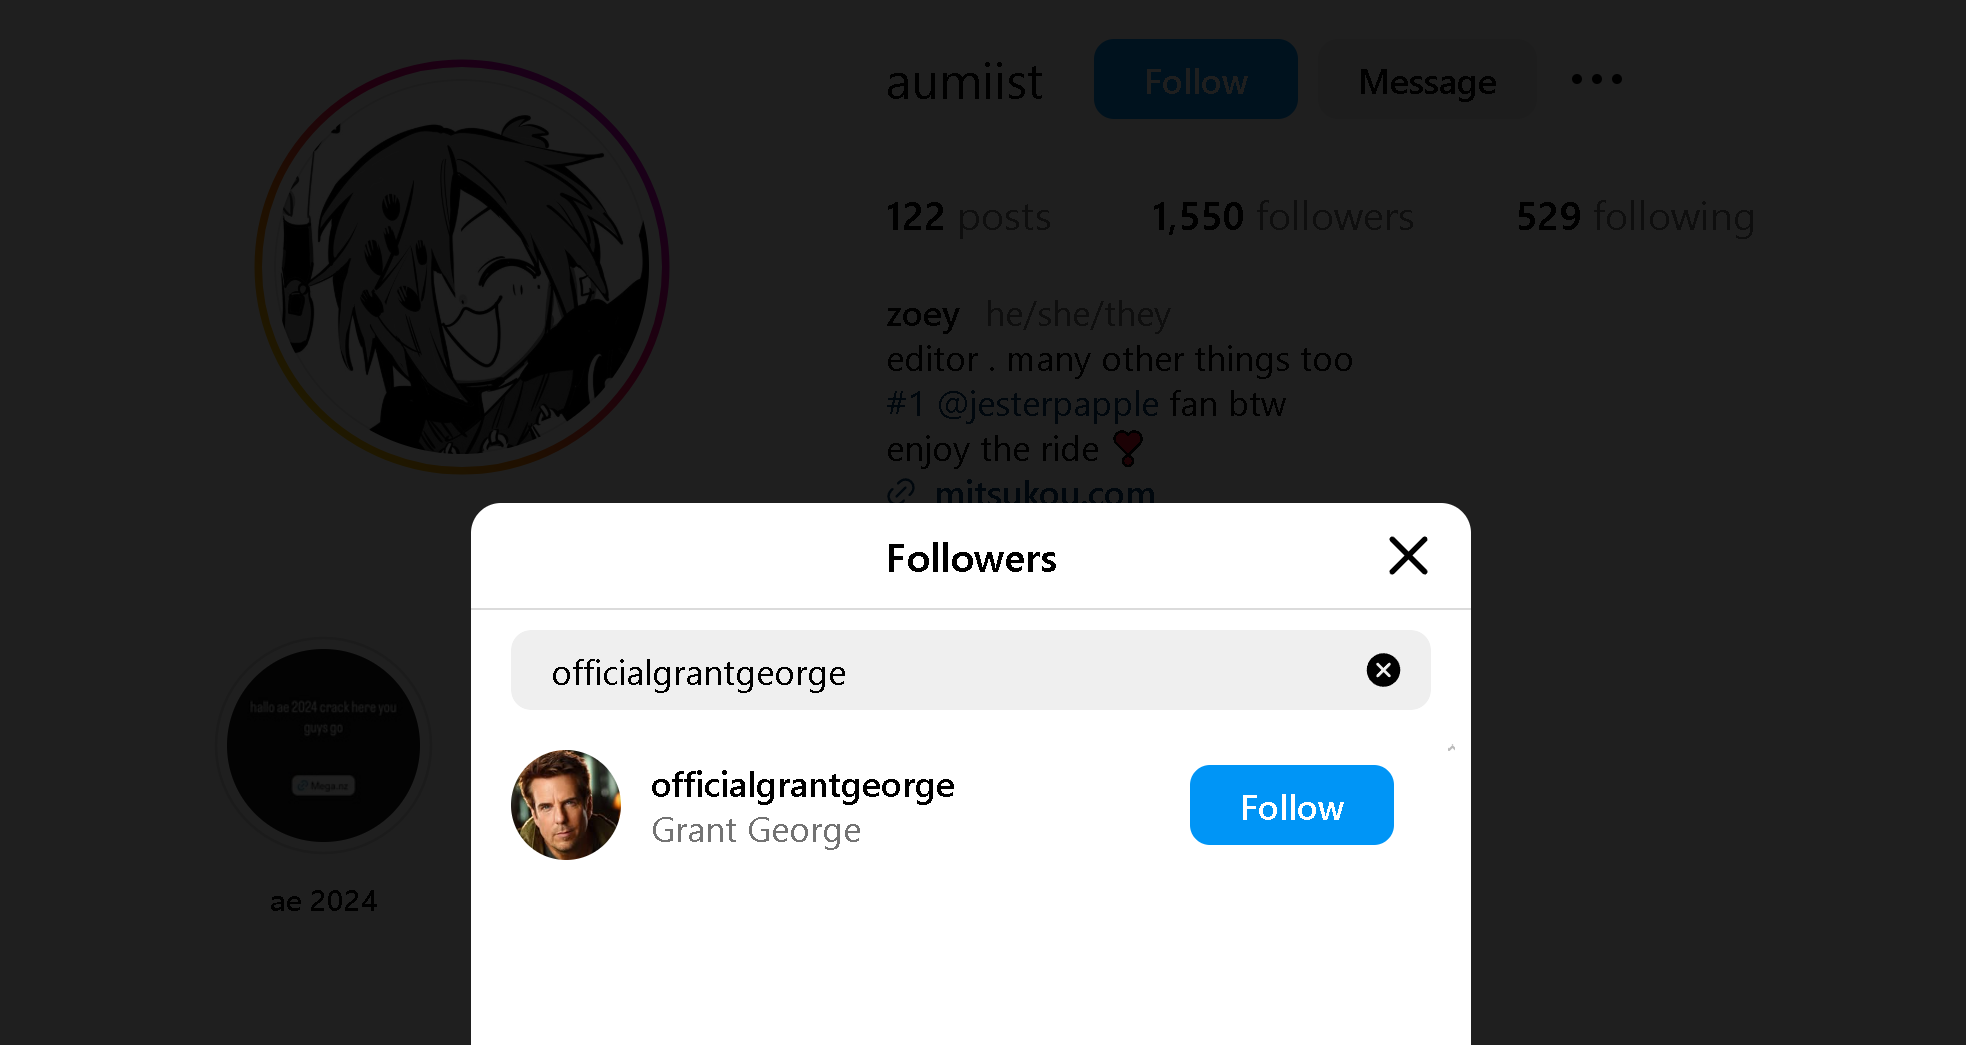Image resolution: width=1966 pixels, height=1045 pixels.
Task: Open the ae 2024 story highlight
Action: coord(323,745)
